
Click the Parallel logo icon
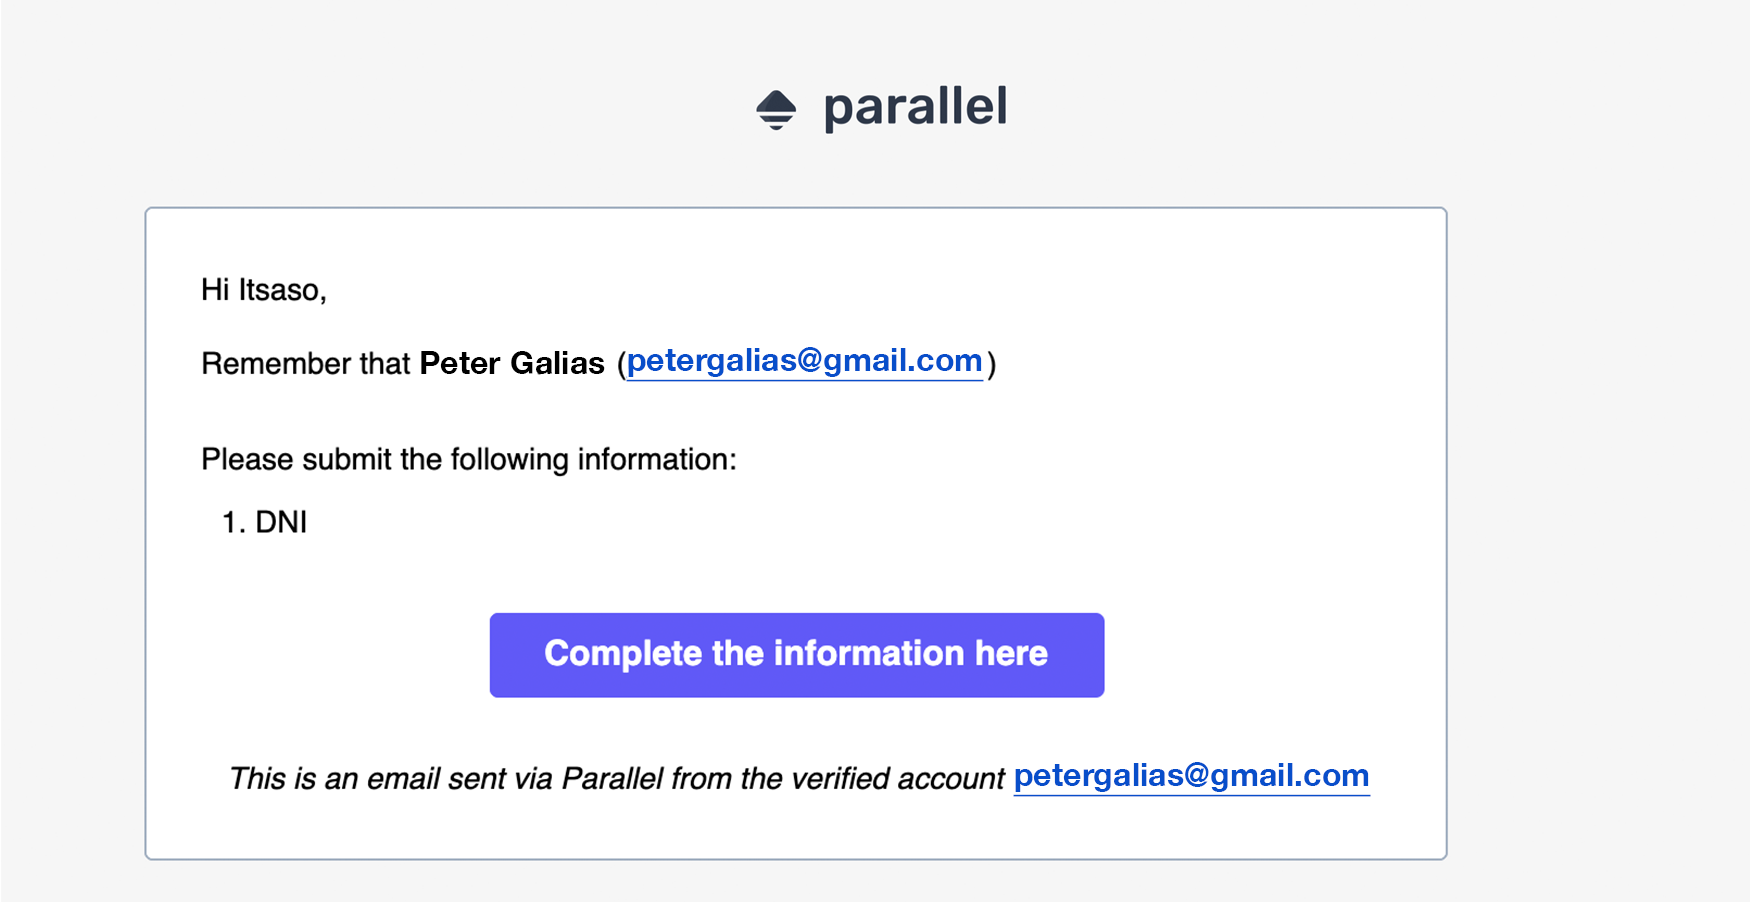coord(776,110)
